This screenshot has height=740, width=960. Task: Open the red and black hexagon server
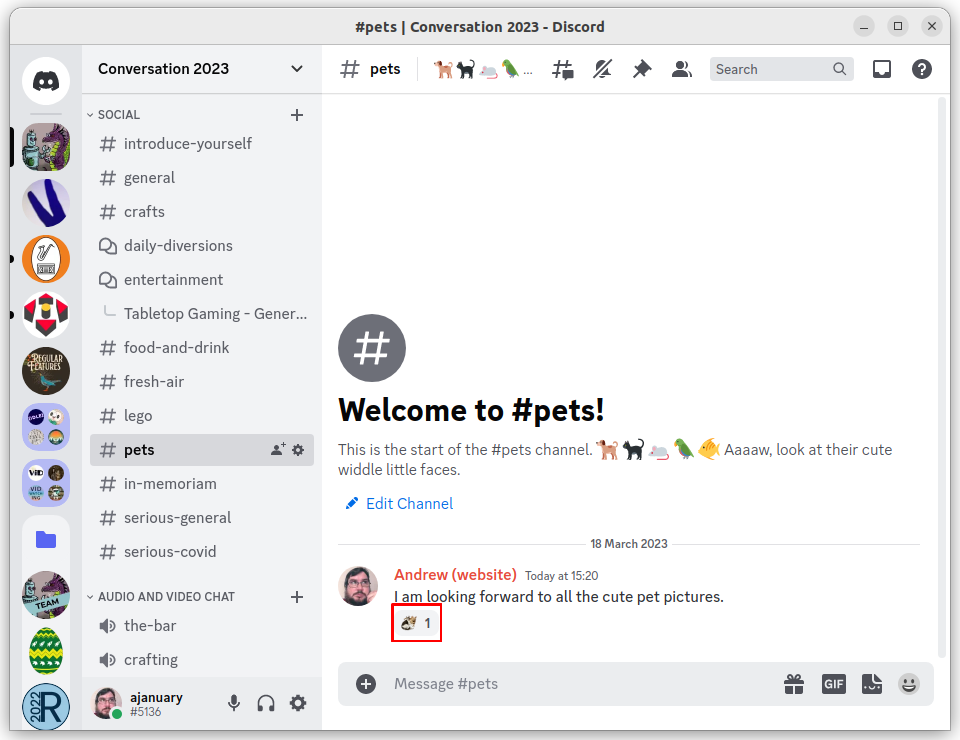tap(46, 315)
